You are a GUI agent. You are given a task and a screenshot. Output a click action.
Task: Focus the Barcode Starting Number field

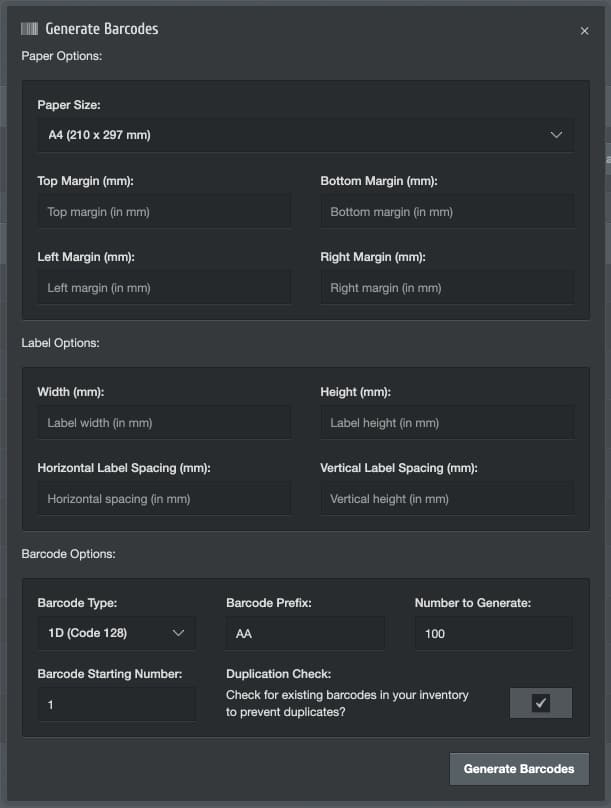[116, 705]
